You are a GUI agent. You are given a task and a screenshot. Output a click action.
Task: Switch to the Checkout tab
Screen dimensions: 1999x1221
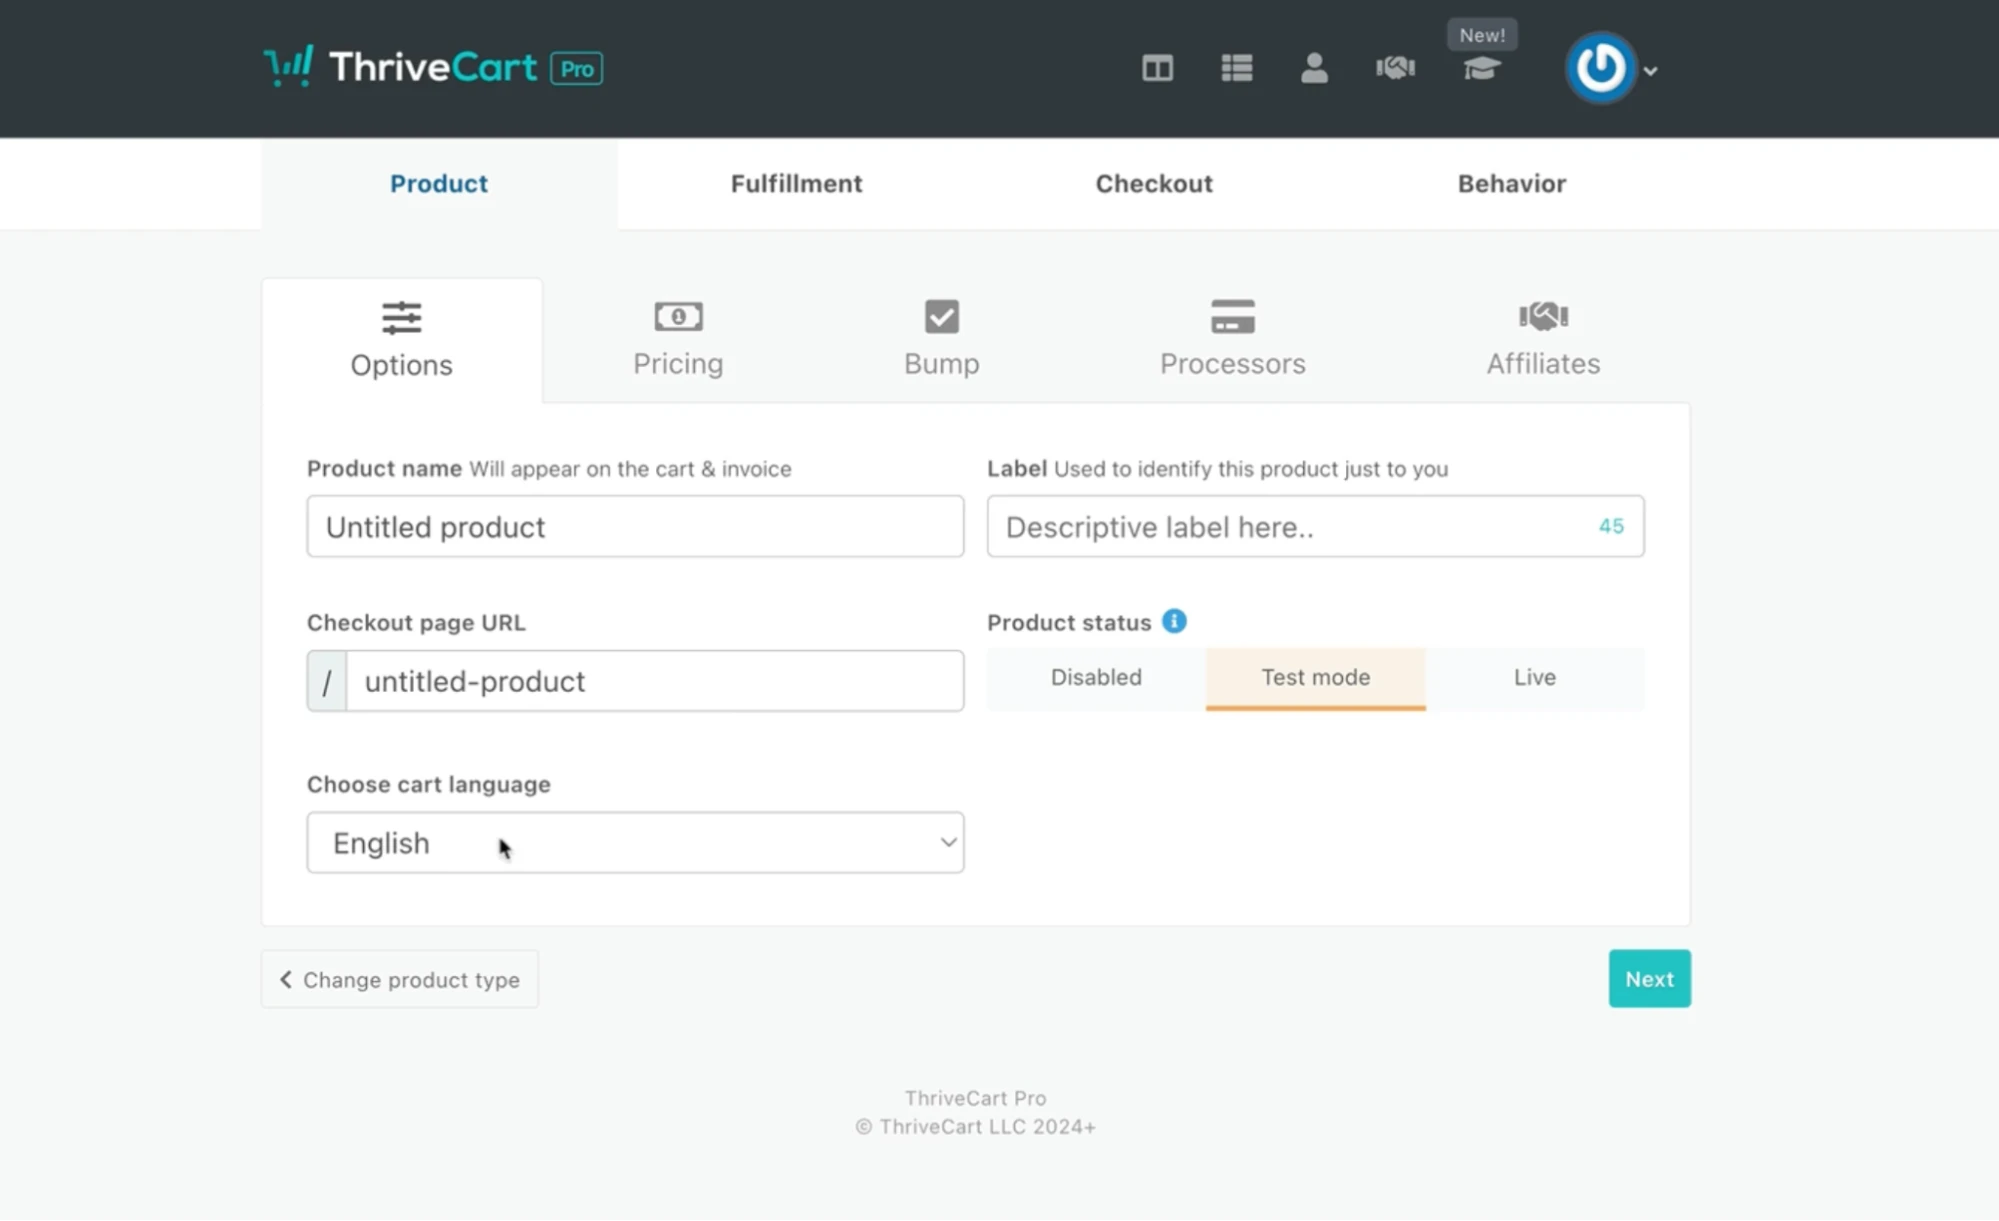(1154, 183)
